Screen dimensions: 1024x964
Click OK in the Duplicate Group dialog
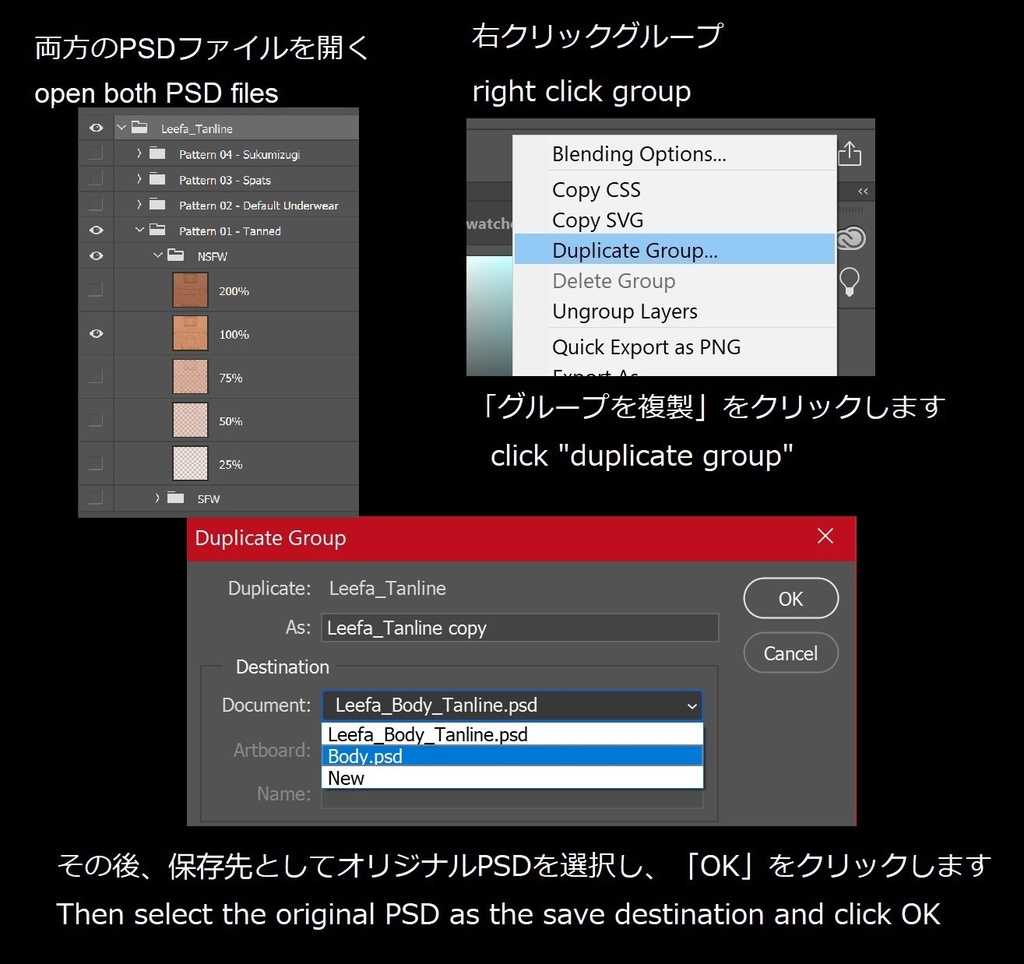[790, 598]
